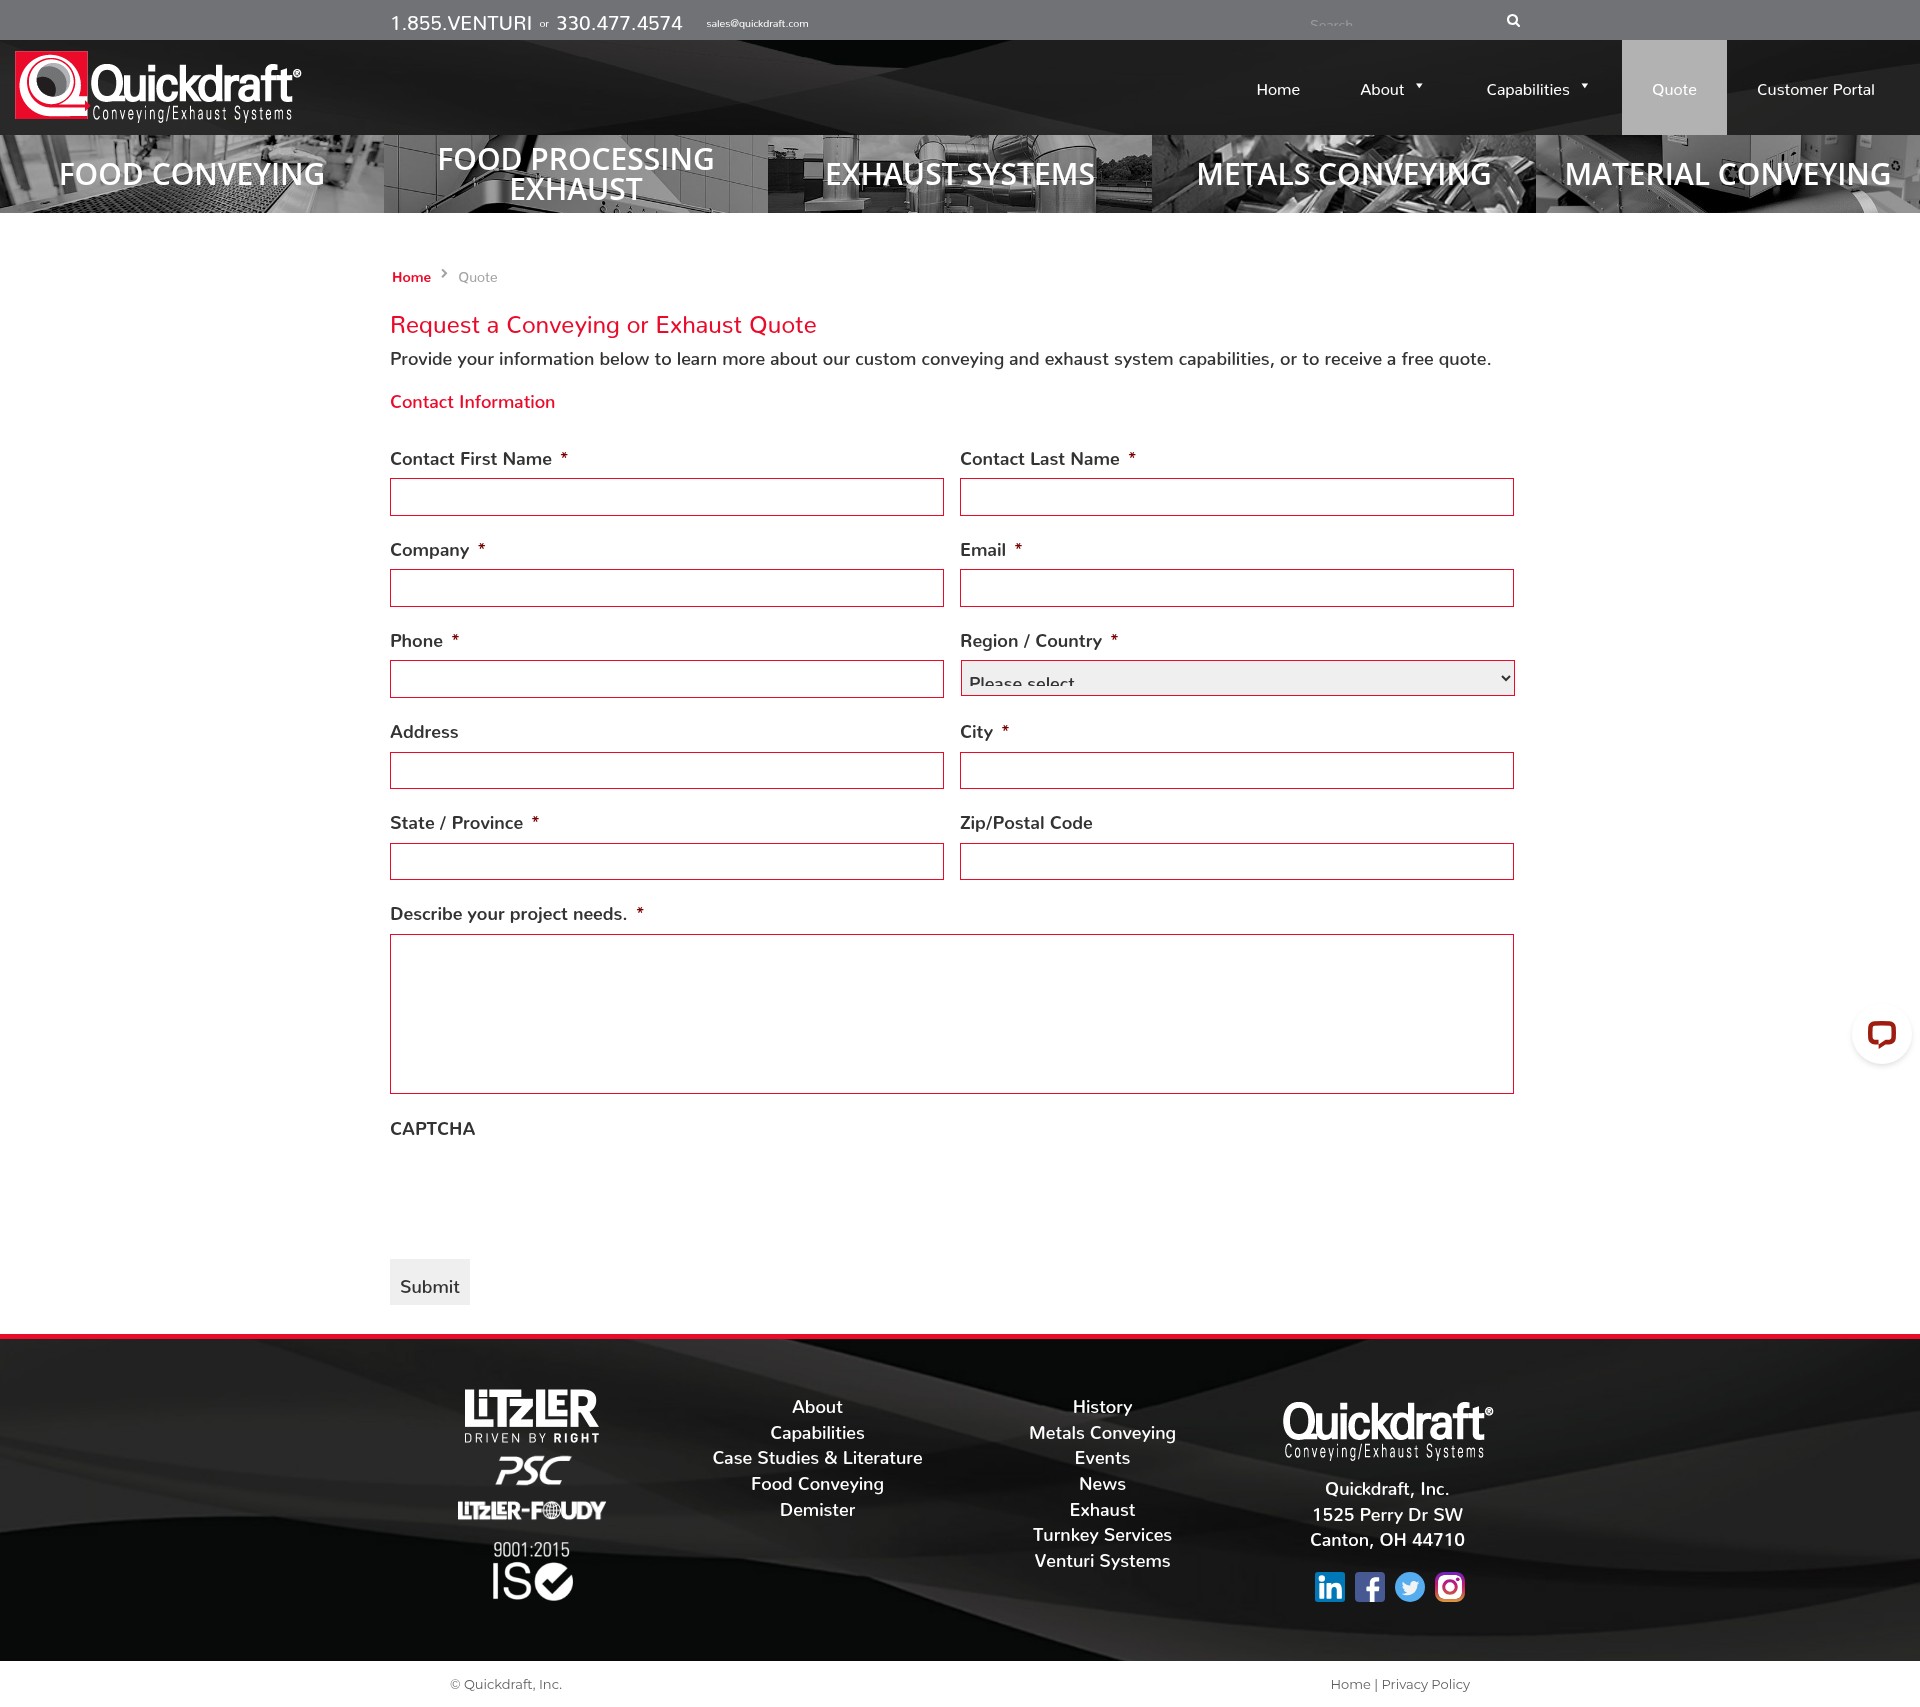This screenshot has width=1920, height=1707.
Task: Open footer Metals Conveying link
Action: [x=1102, y=1433]
